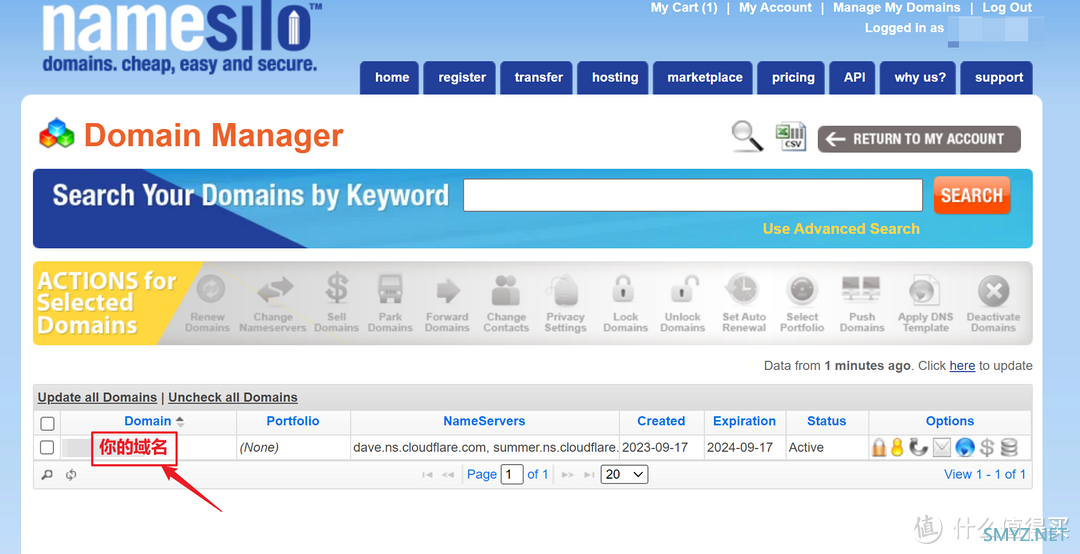
Task: Go to the support tab
Action: [x=997, y=78]
